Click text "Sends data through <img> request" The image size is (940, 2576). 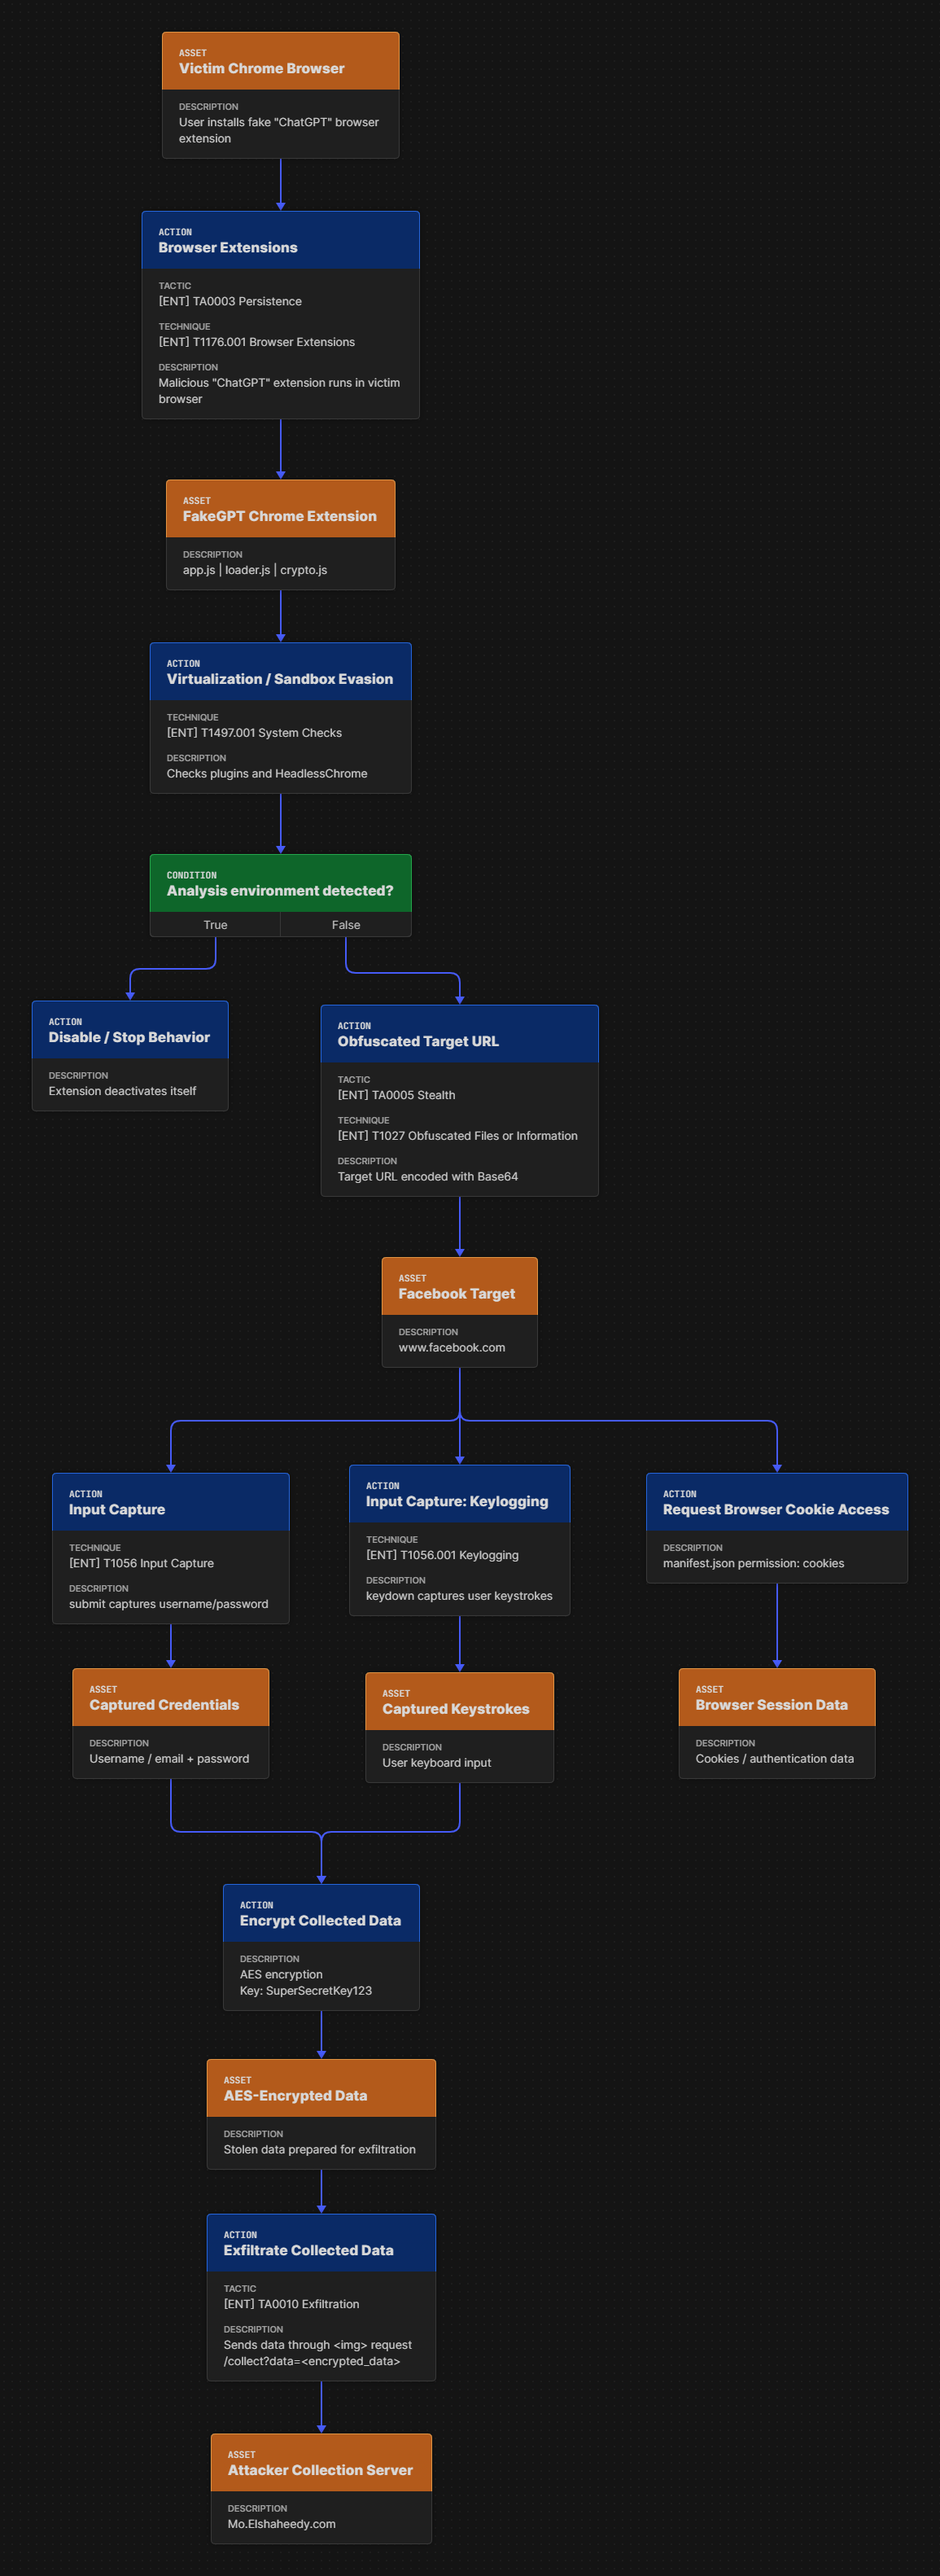(x=317, y=2345)
